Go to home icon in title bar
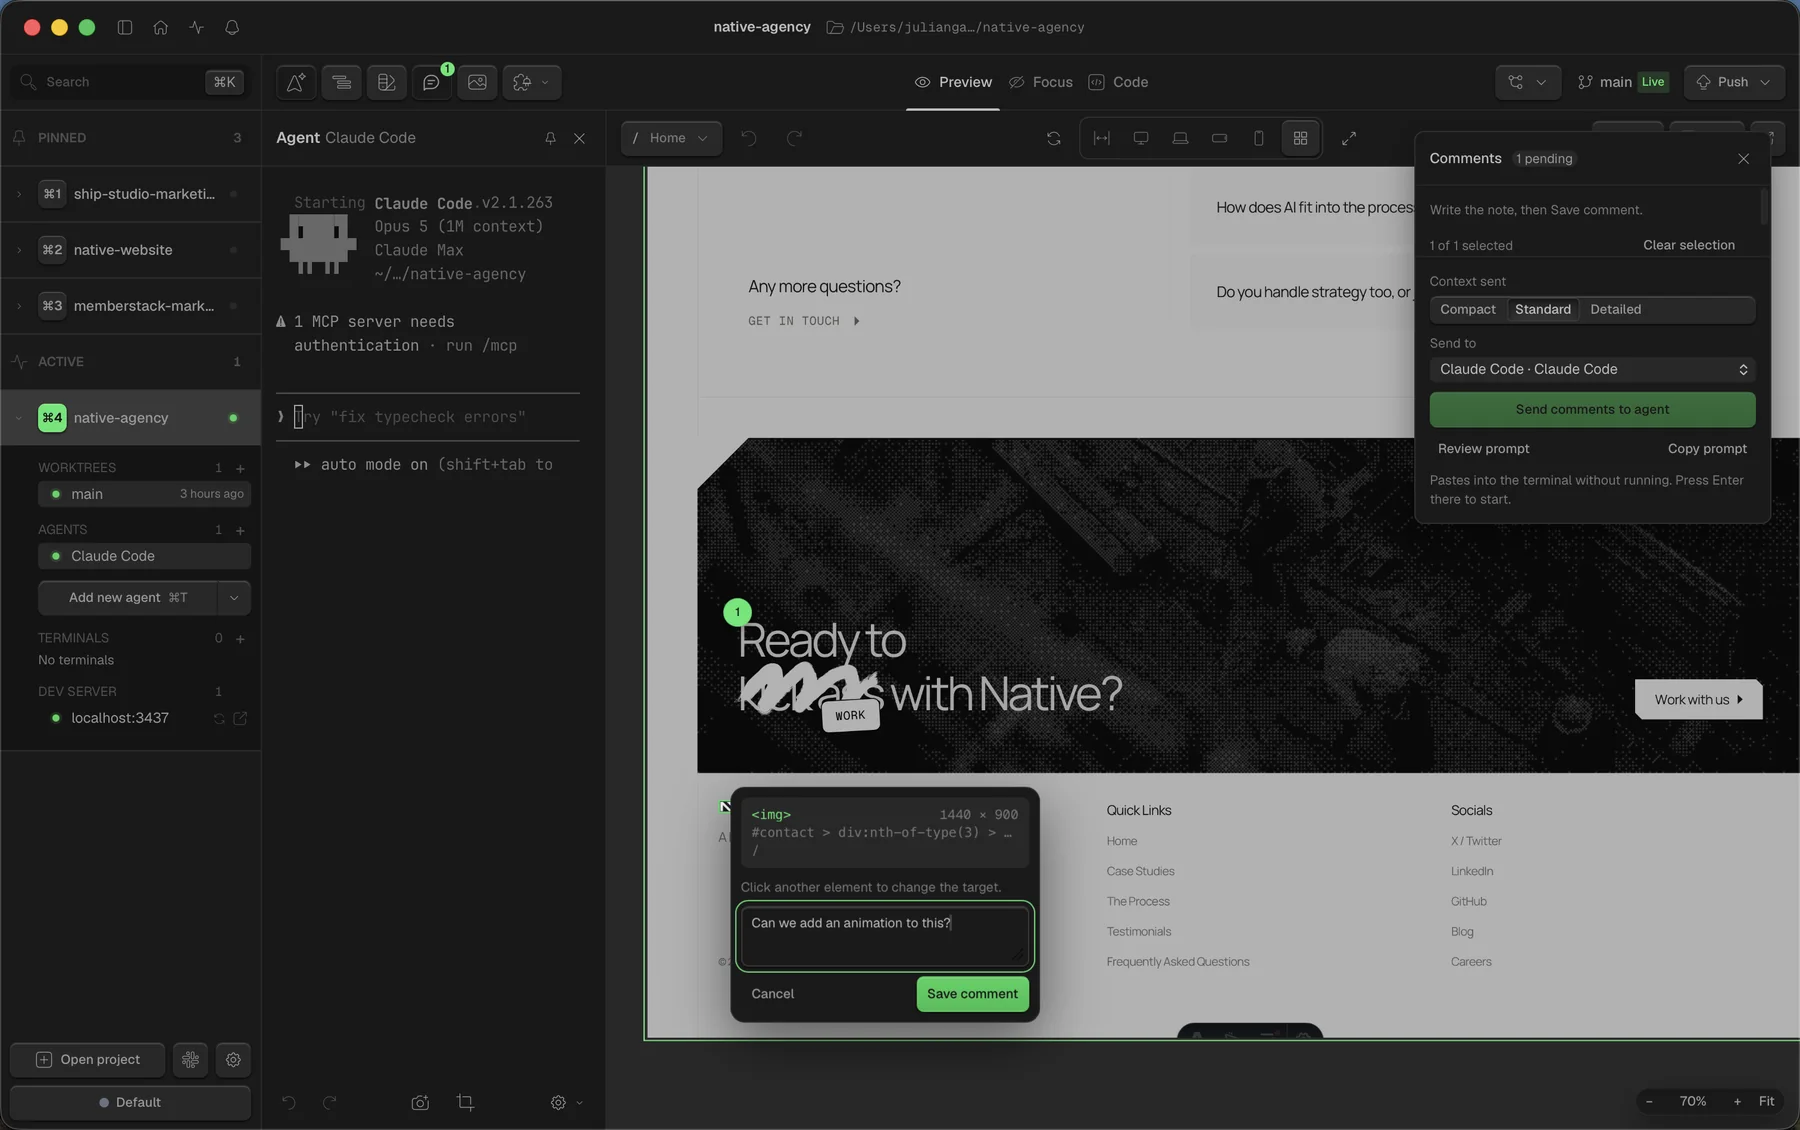 160,27
